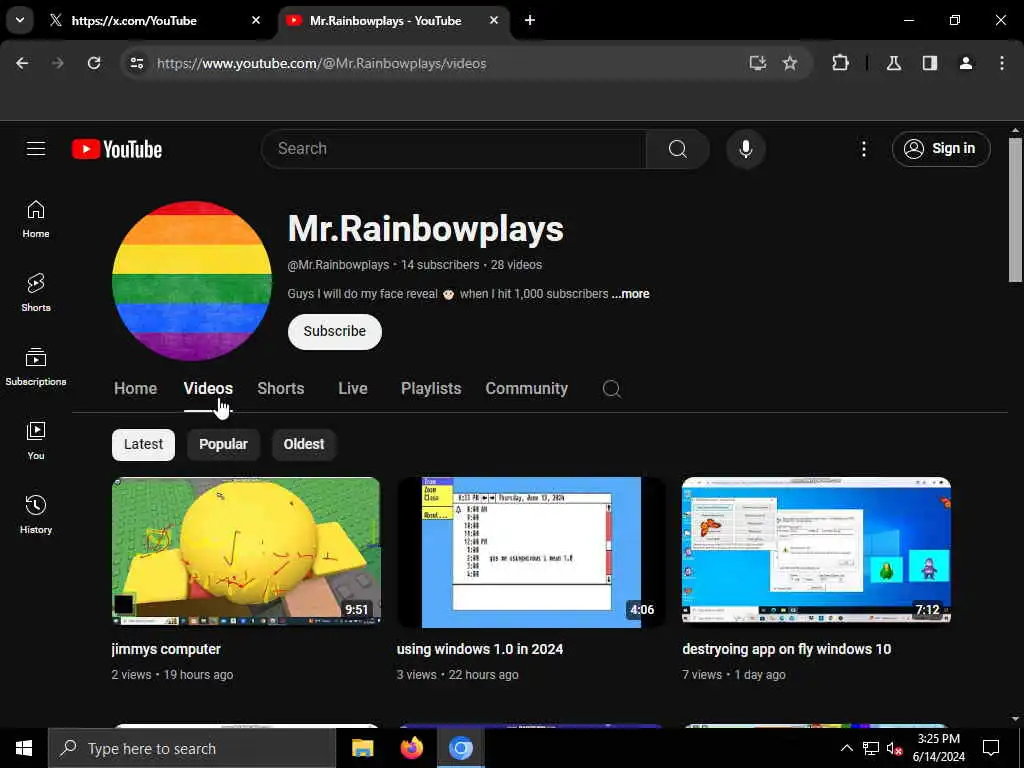Open the volume icon in system tray
This screenshot has width=1024, height=768.
click(x=894, y=748)
